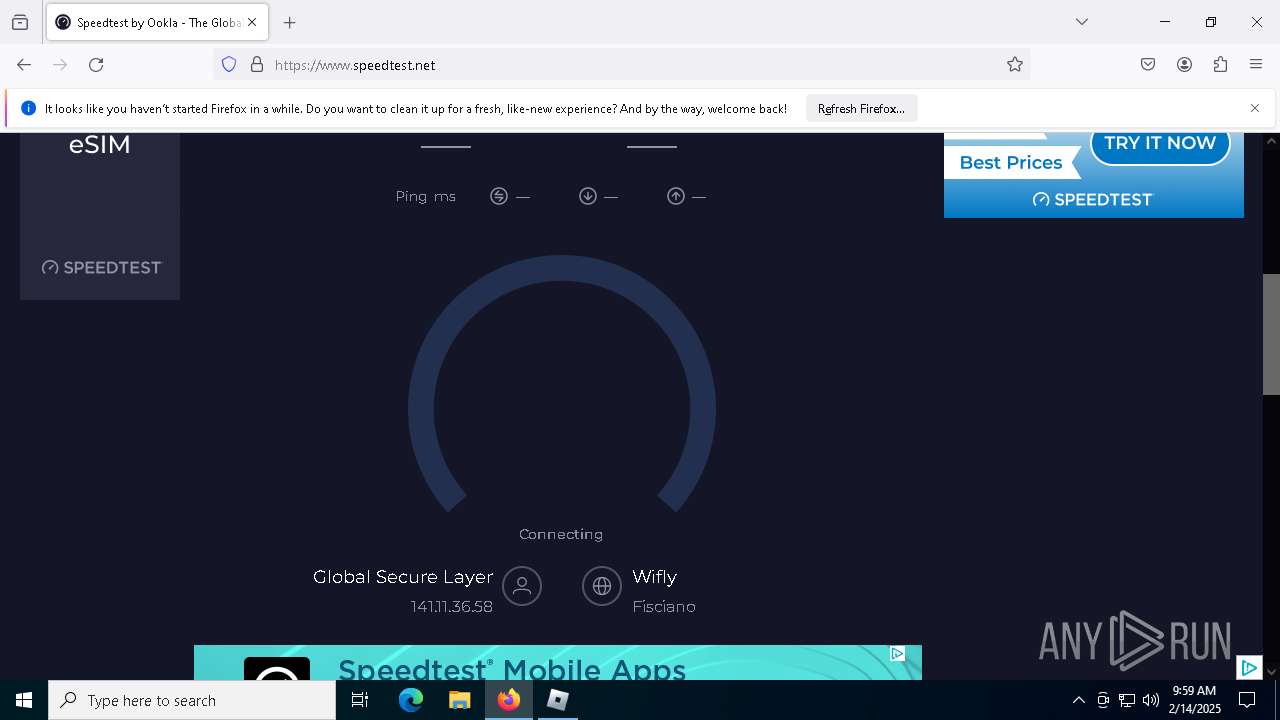Open the Firefox application menu

click(1256, 65)
